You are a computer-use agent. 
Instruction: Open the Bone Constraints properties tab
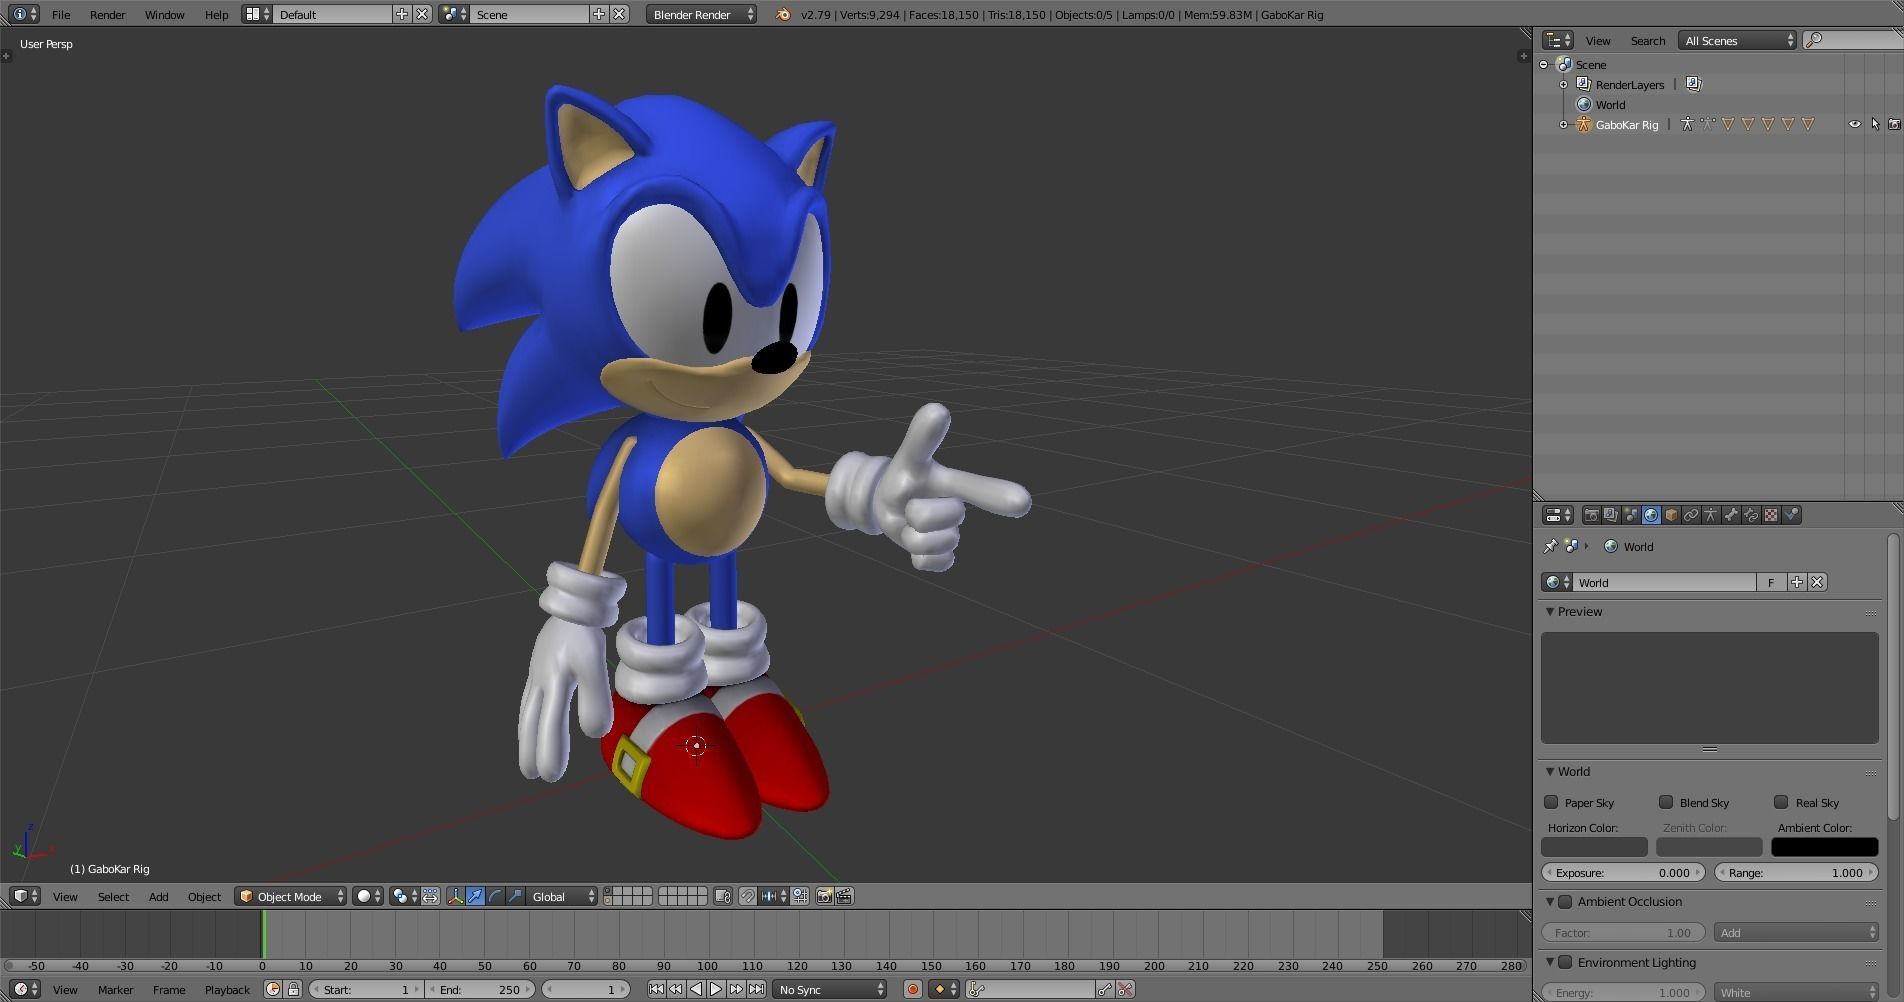click(1751, 515)
